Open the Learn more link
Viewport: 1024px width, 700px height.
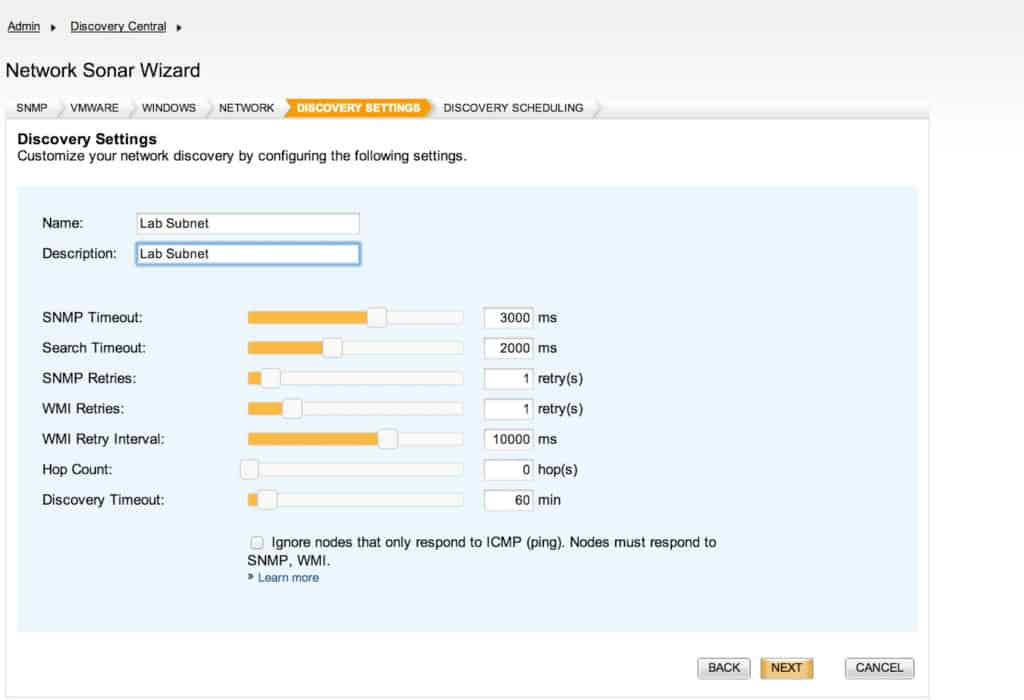click(288, 577)
